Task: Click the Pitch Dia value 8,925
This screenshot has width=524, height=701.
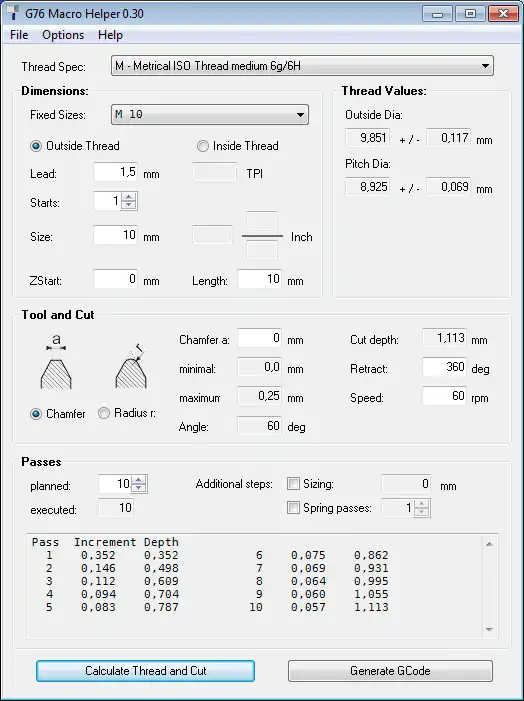Action: (x=368, y=186)
